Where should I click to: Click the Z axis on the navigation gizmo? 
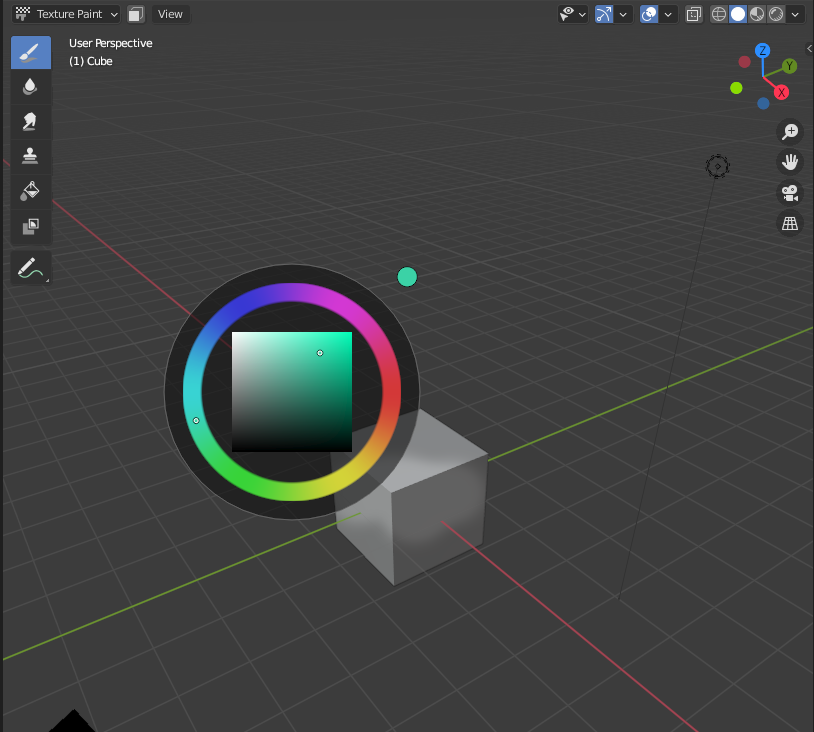click(762, 50)
